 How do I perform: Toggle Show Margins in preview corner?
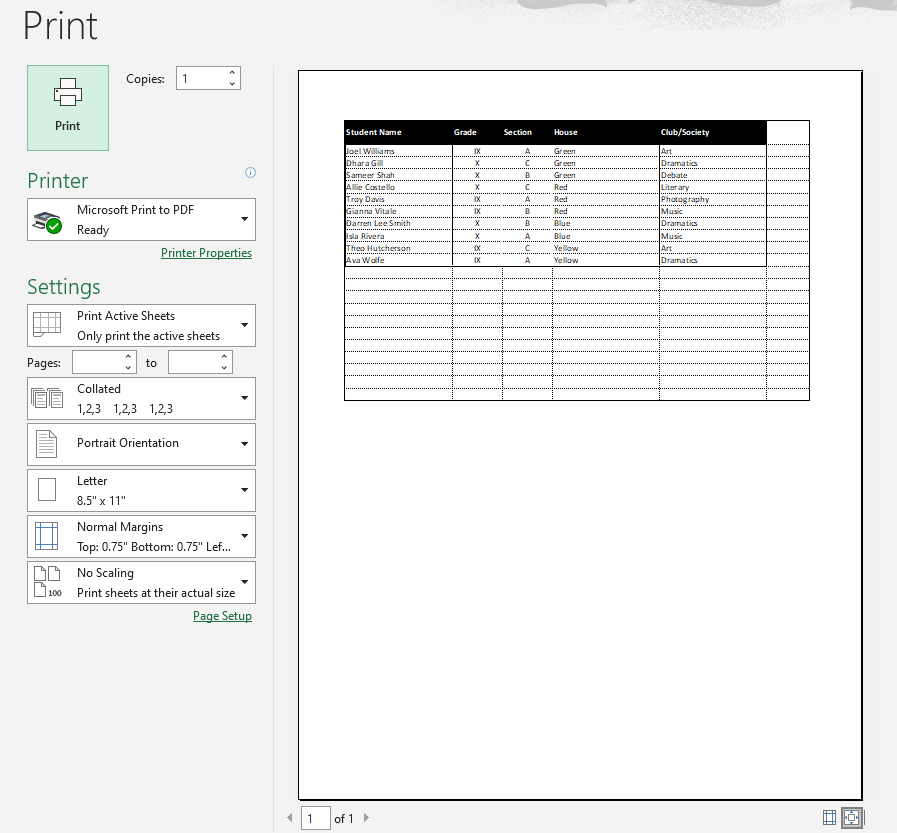click(x=829, y=817)
